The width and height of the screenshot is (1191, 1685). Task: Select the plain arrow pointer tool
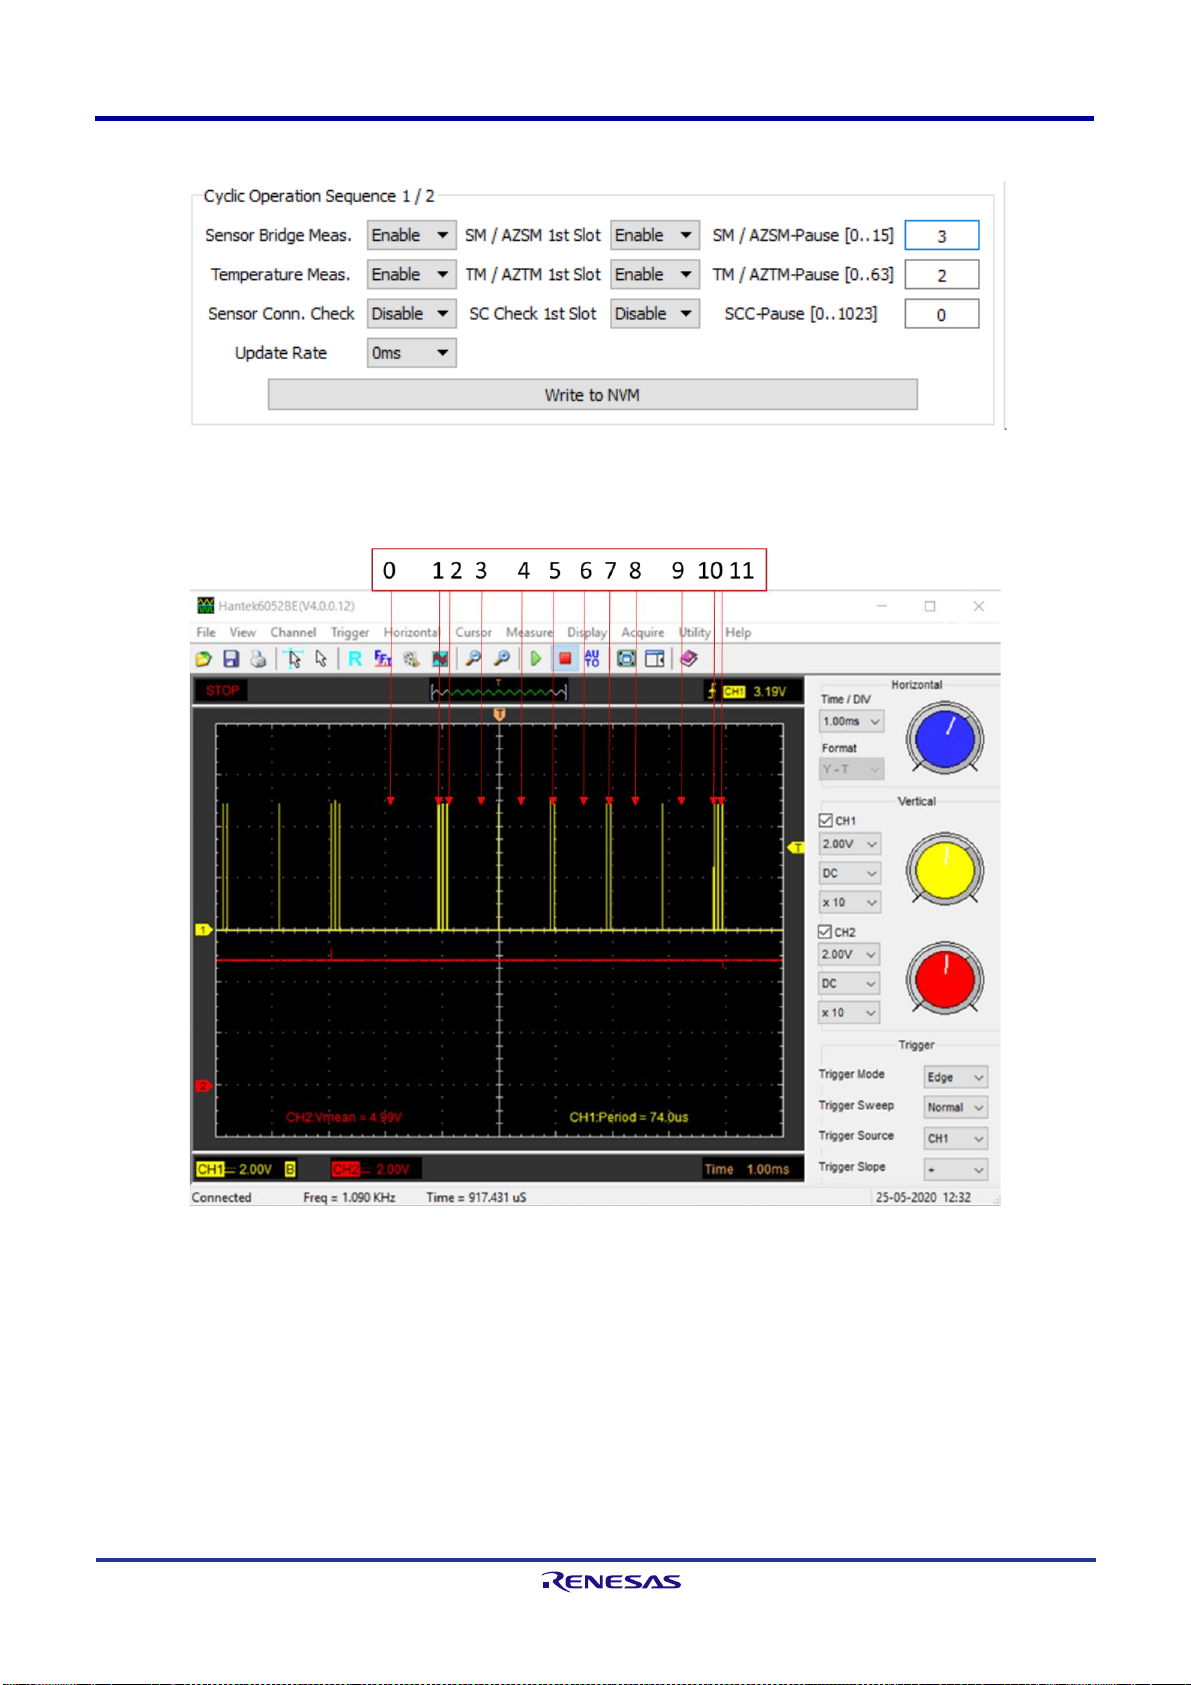pyautogui.click(x=321, y=659)
